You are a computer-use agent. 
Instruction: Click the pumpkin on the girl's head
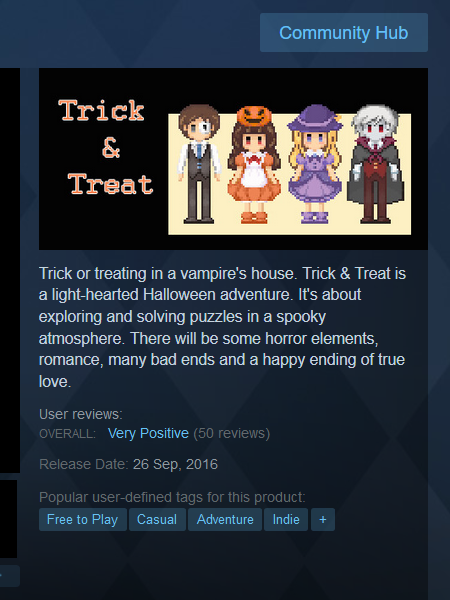254,115
